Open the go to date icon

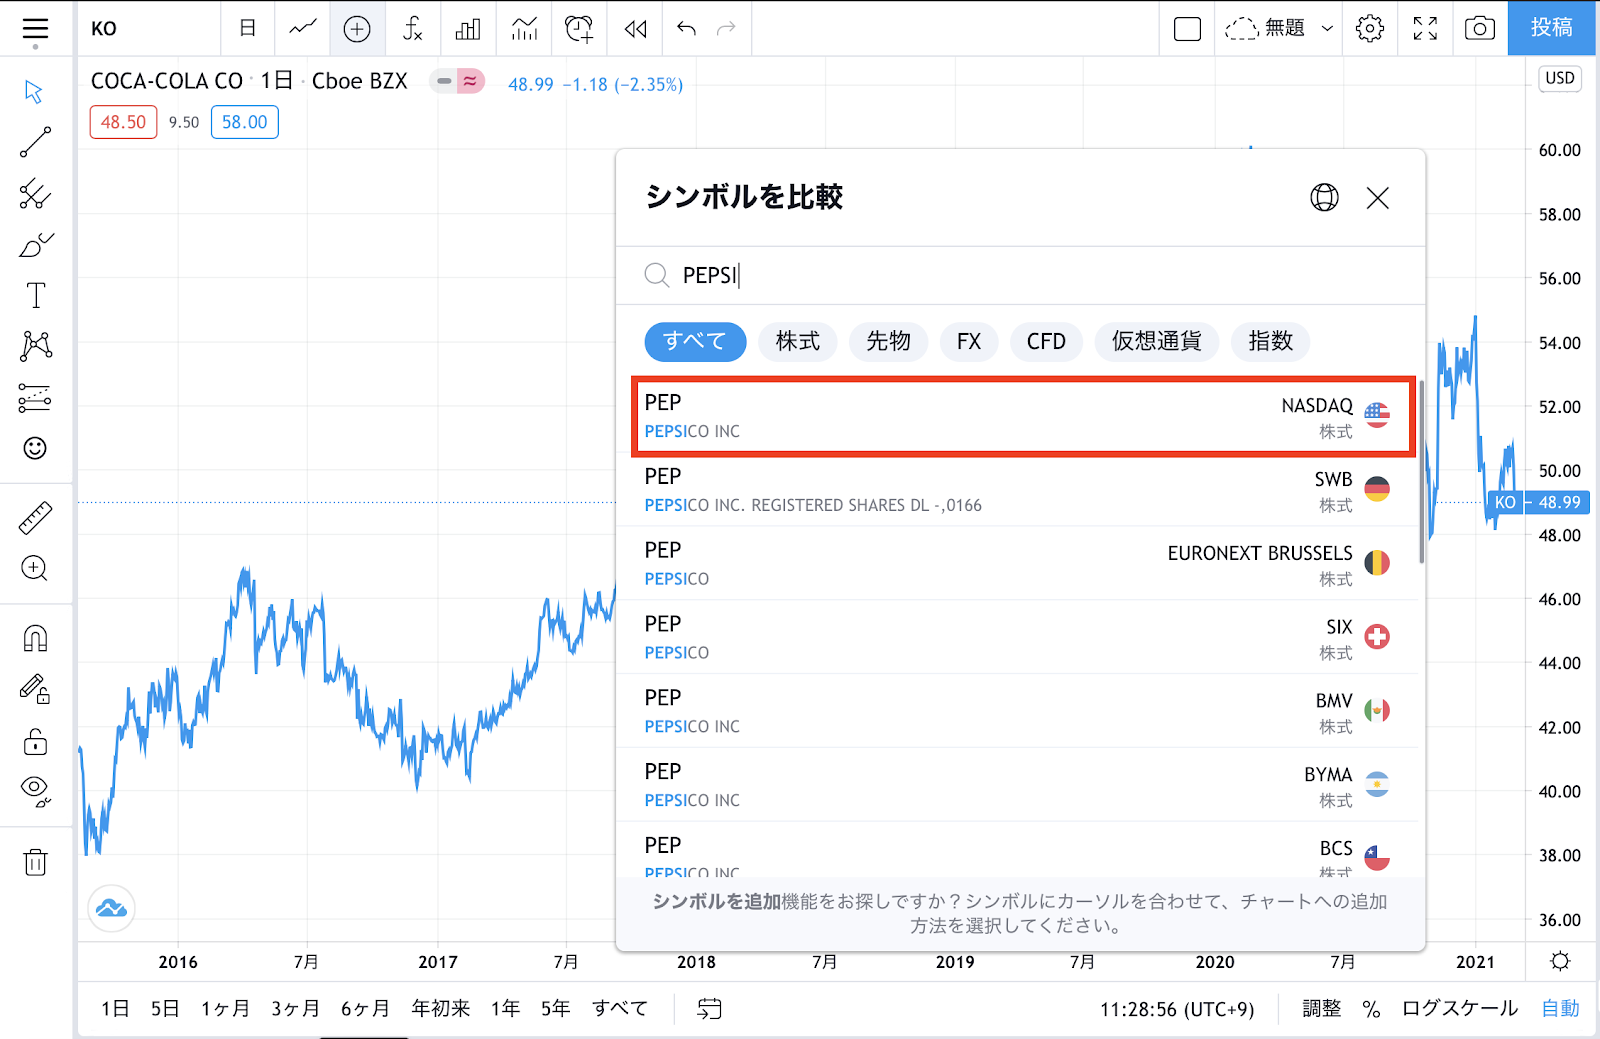[709, 1008]
